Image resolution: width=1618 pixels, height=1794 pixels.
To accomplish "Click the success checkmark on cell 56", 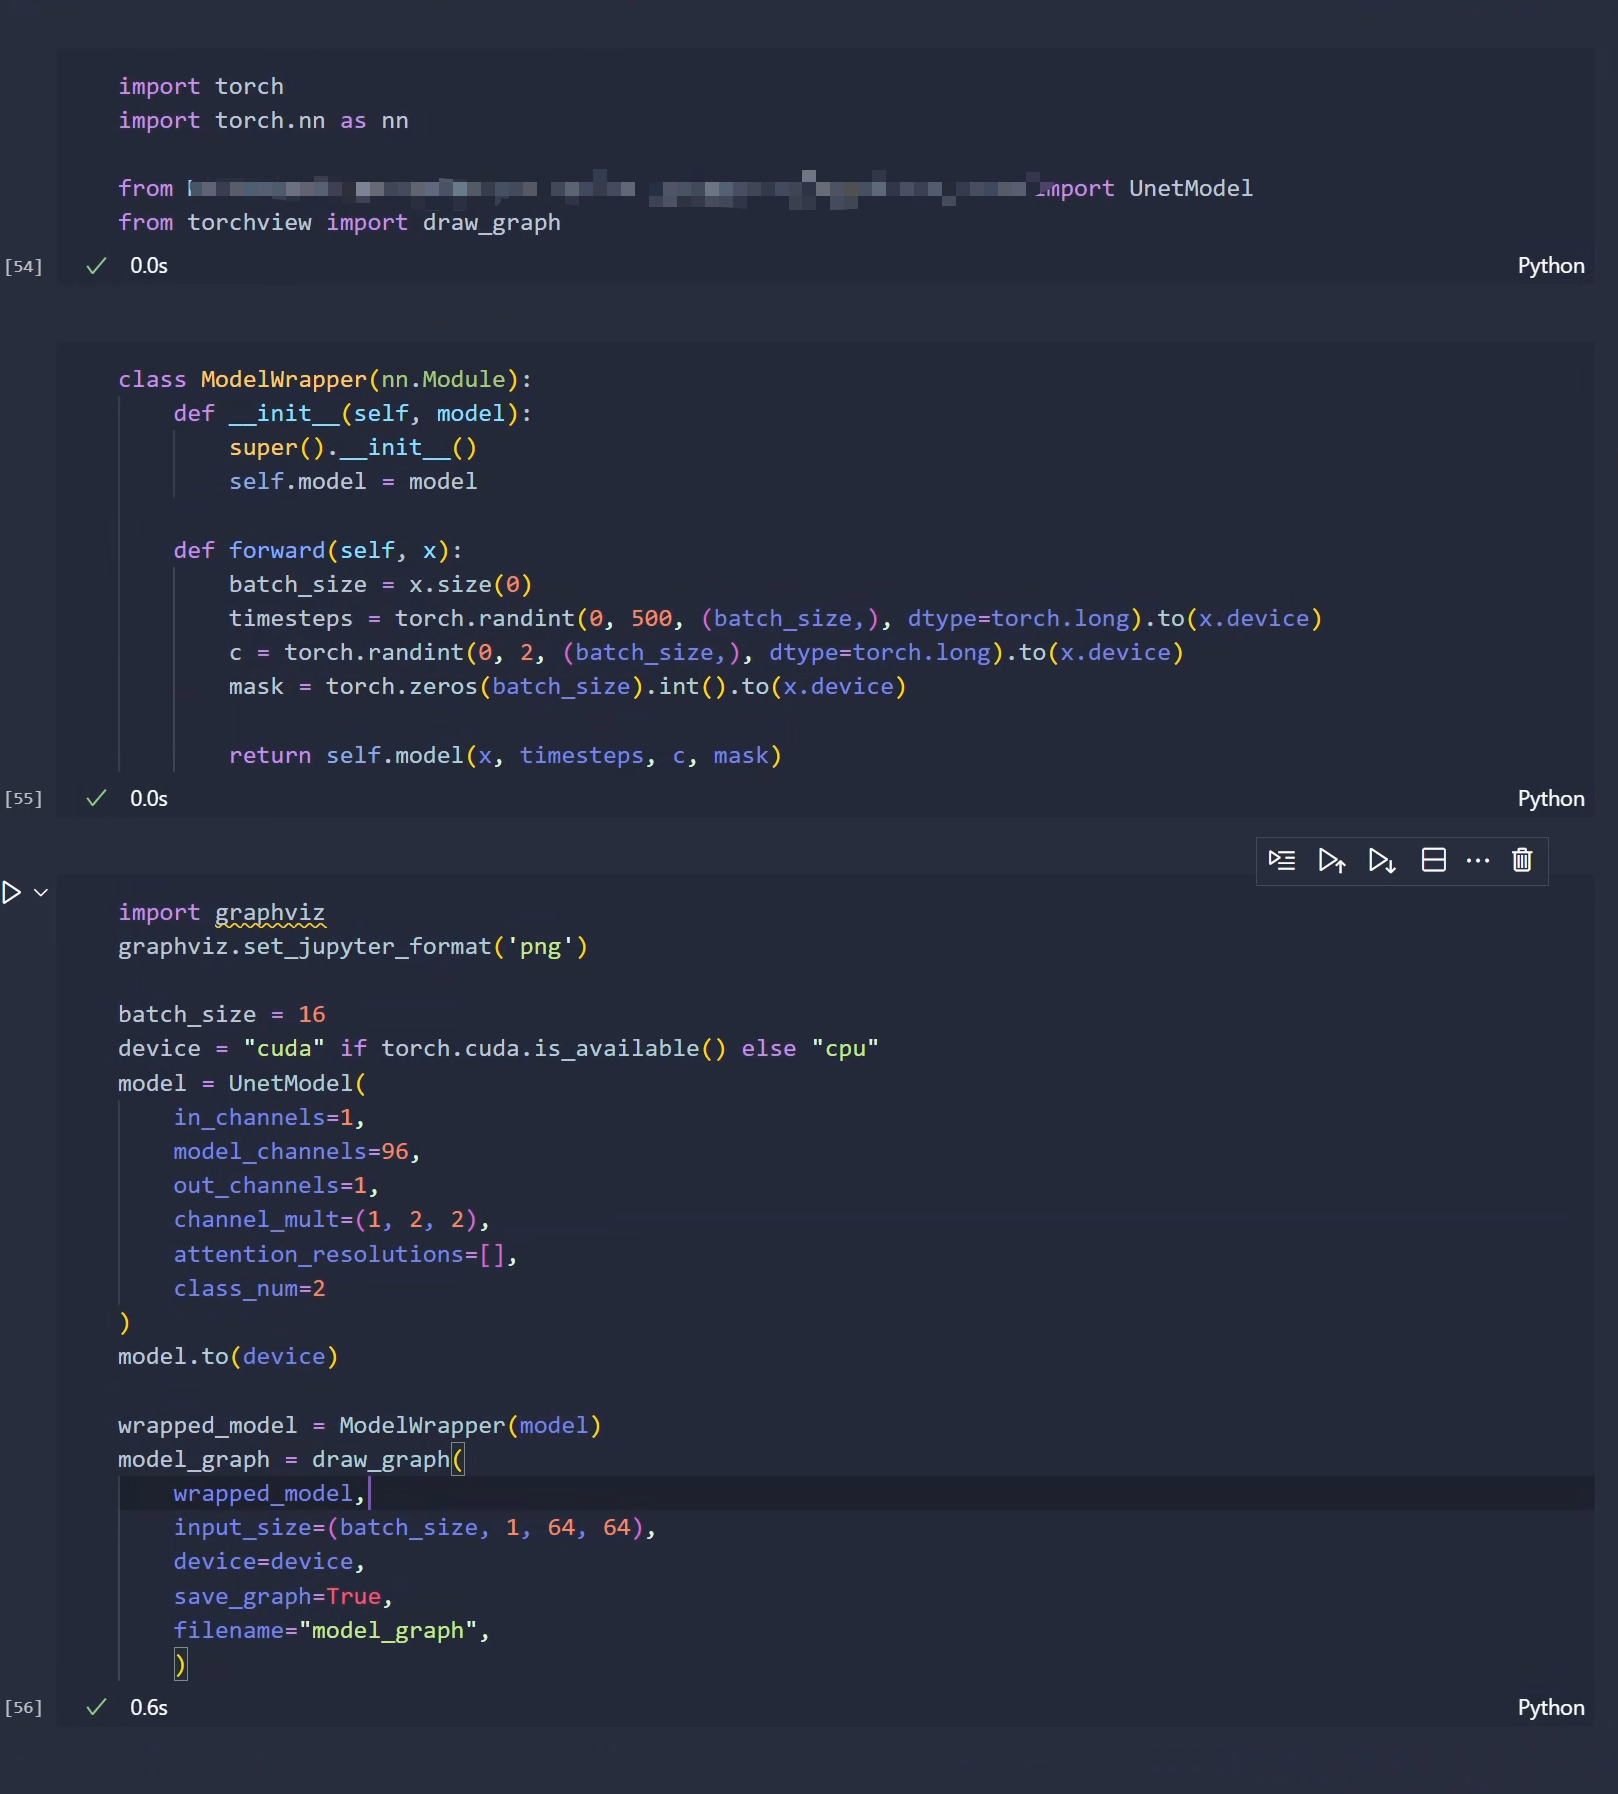I will point(96,1707).
